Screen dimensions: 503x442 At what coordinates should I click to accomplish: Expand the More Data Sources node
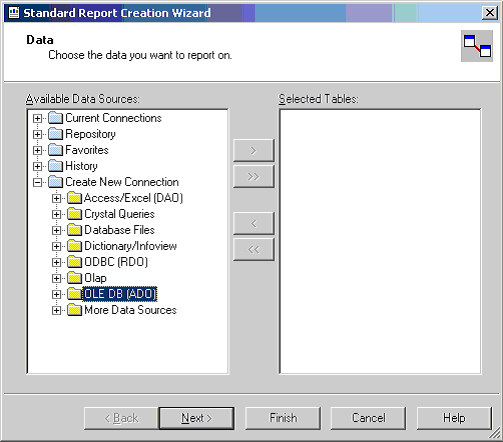(x=56, y=310)
